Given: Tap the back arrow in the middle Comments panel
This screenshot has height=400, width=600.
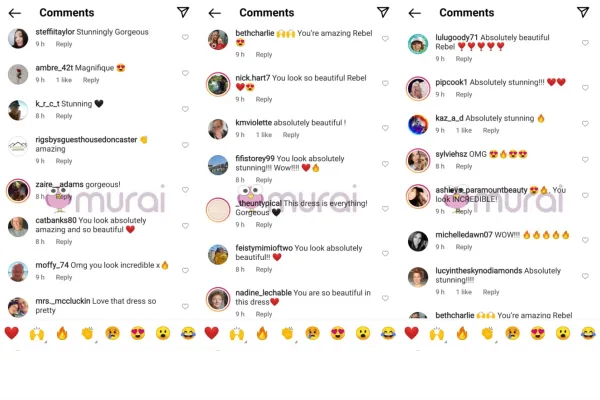Looking at the screenshot, I should 215,13.
